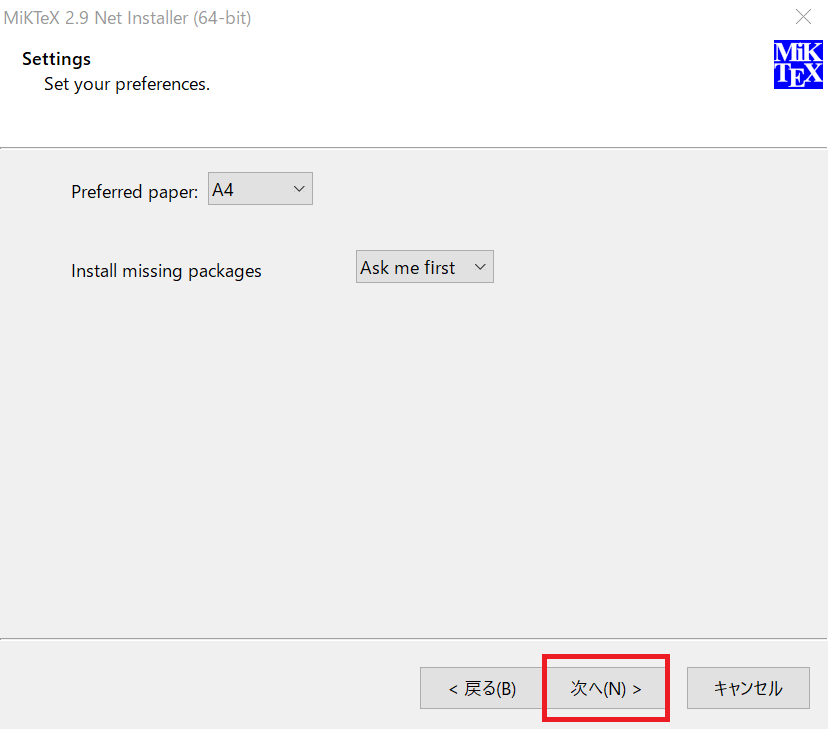Click the Preferred paper label

[x=135, y=192]
